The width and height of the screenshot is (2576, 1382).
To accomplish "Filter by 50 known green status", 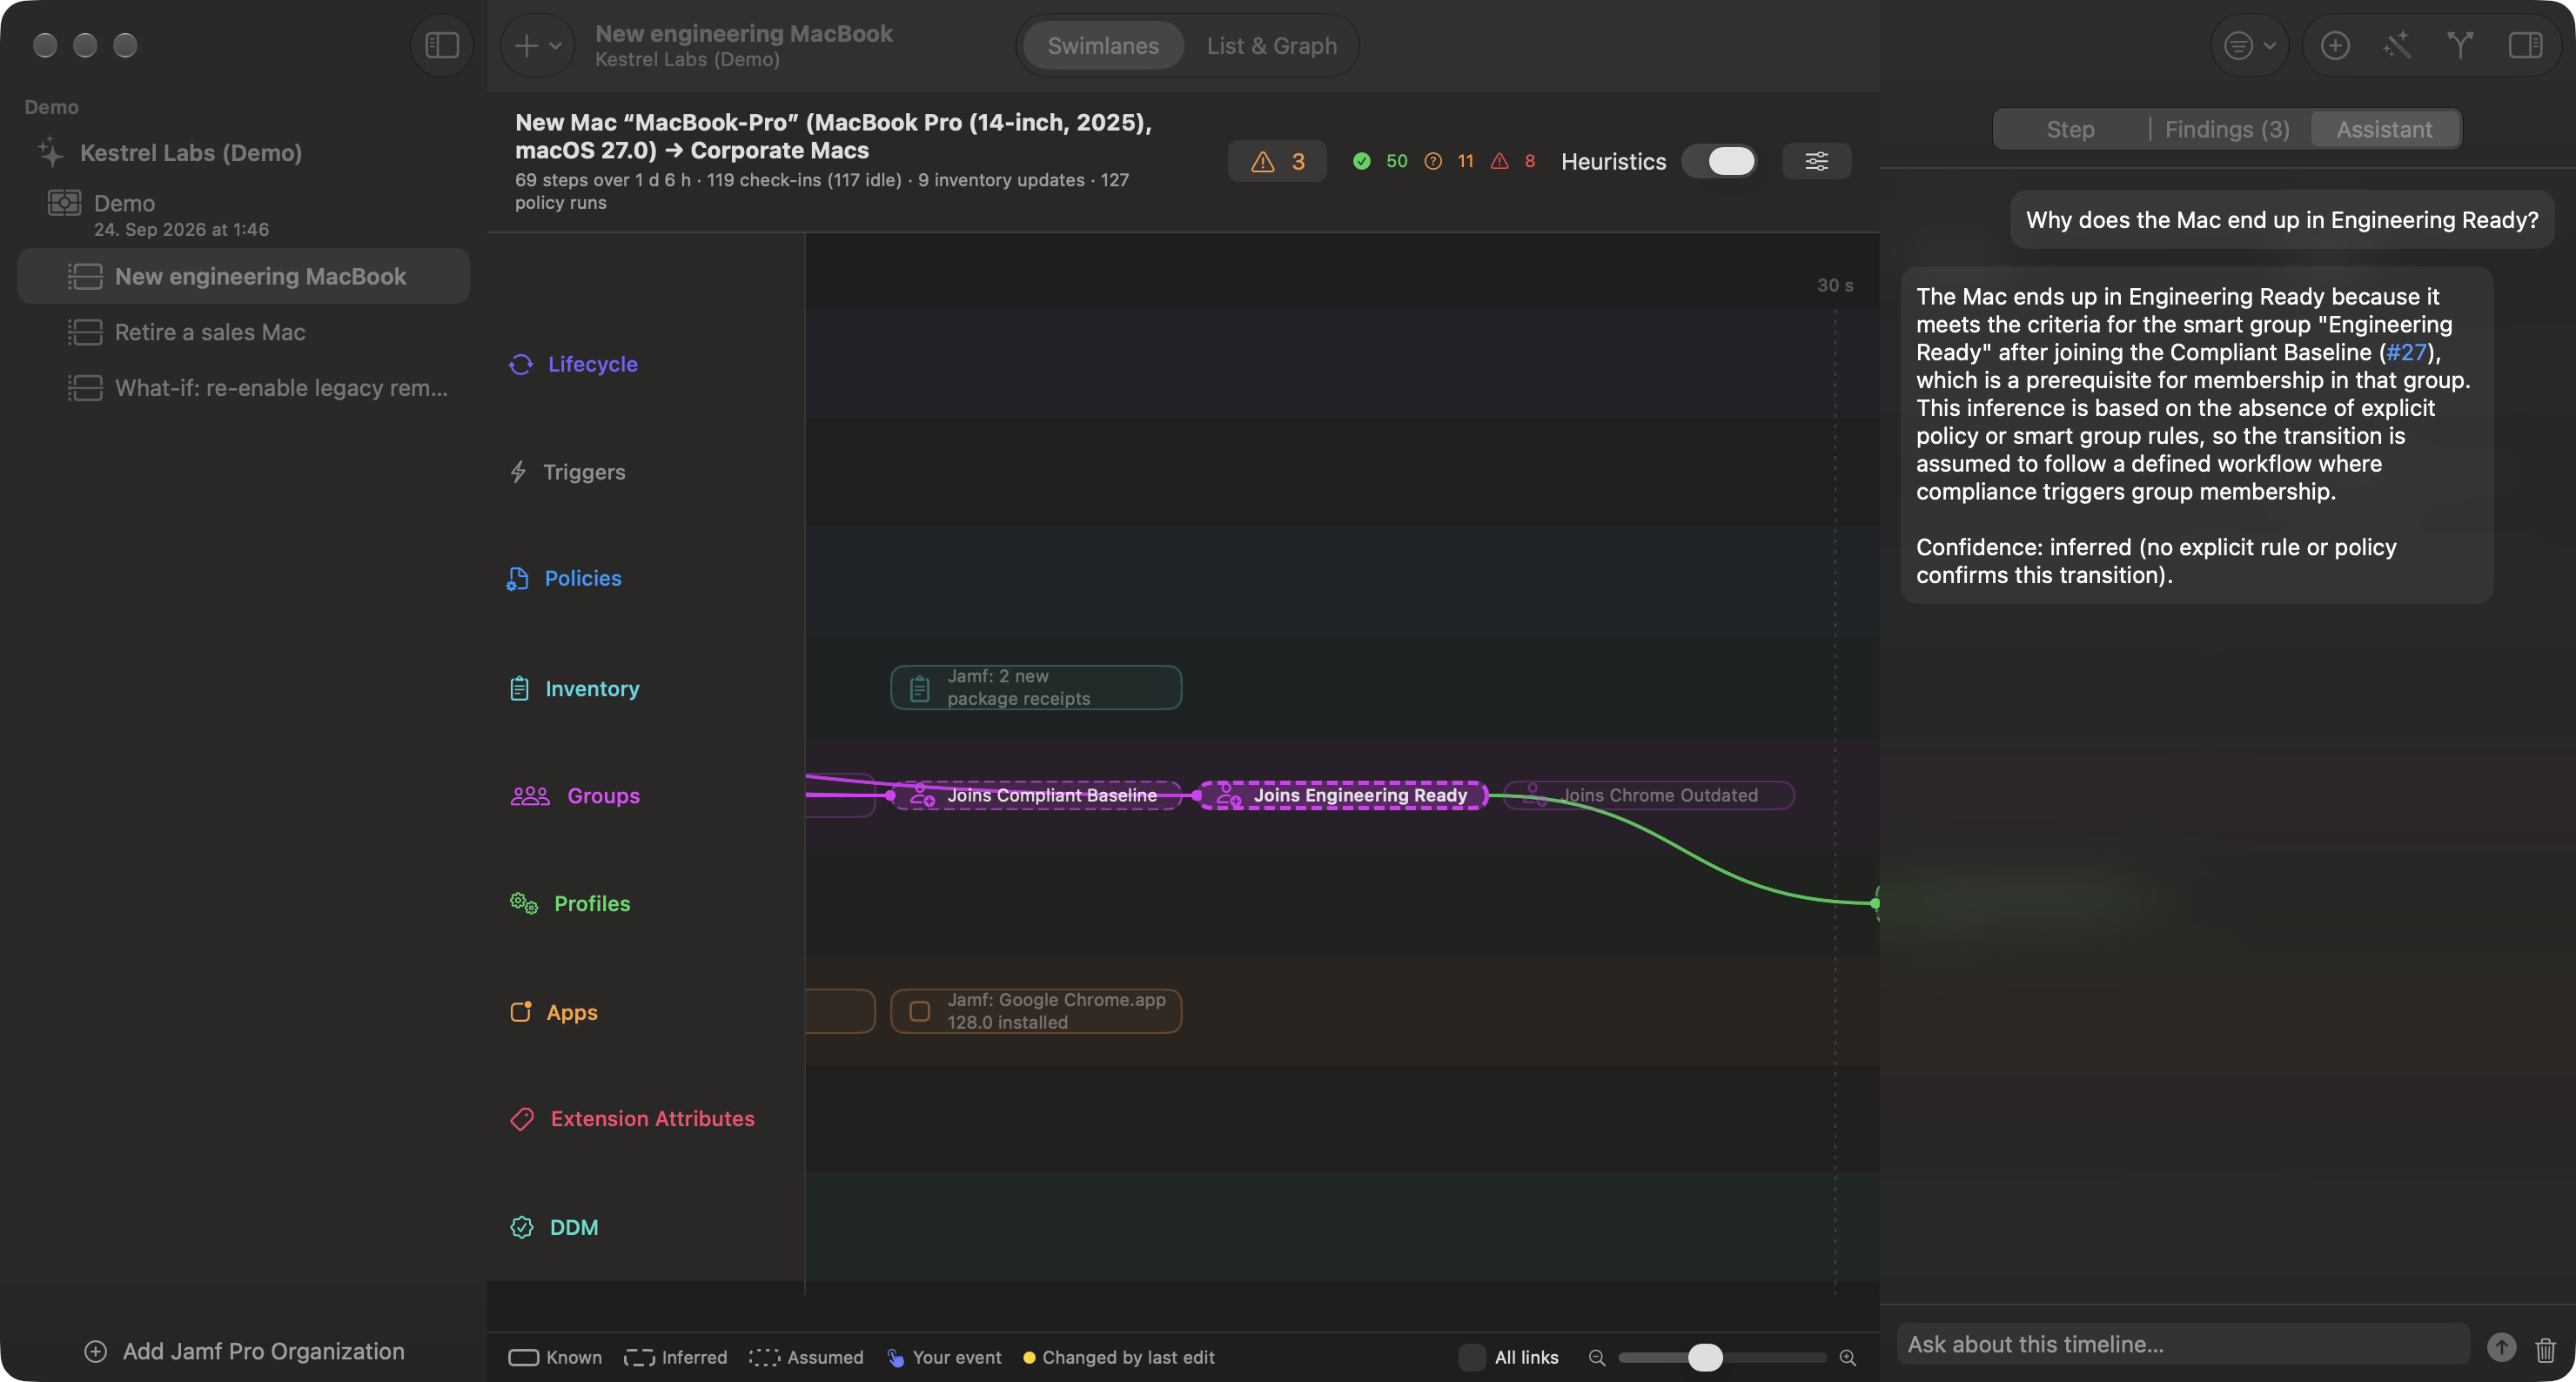I will (1380, 161).
